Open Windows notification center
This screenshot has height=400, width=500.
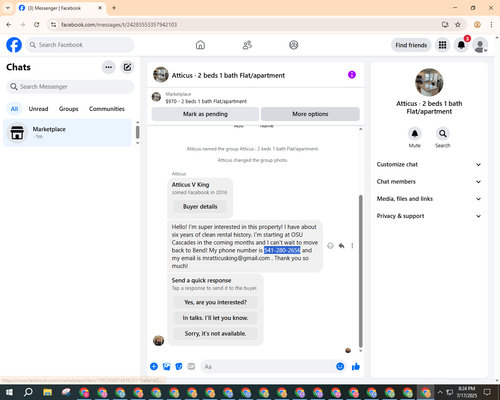pyautogui.click(x=487, y=392)
